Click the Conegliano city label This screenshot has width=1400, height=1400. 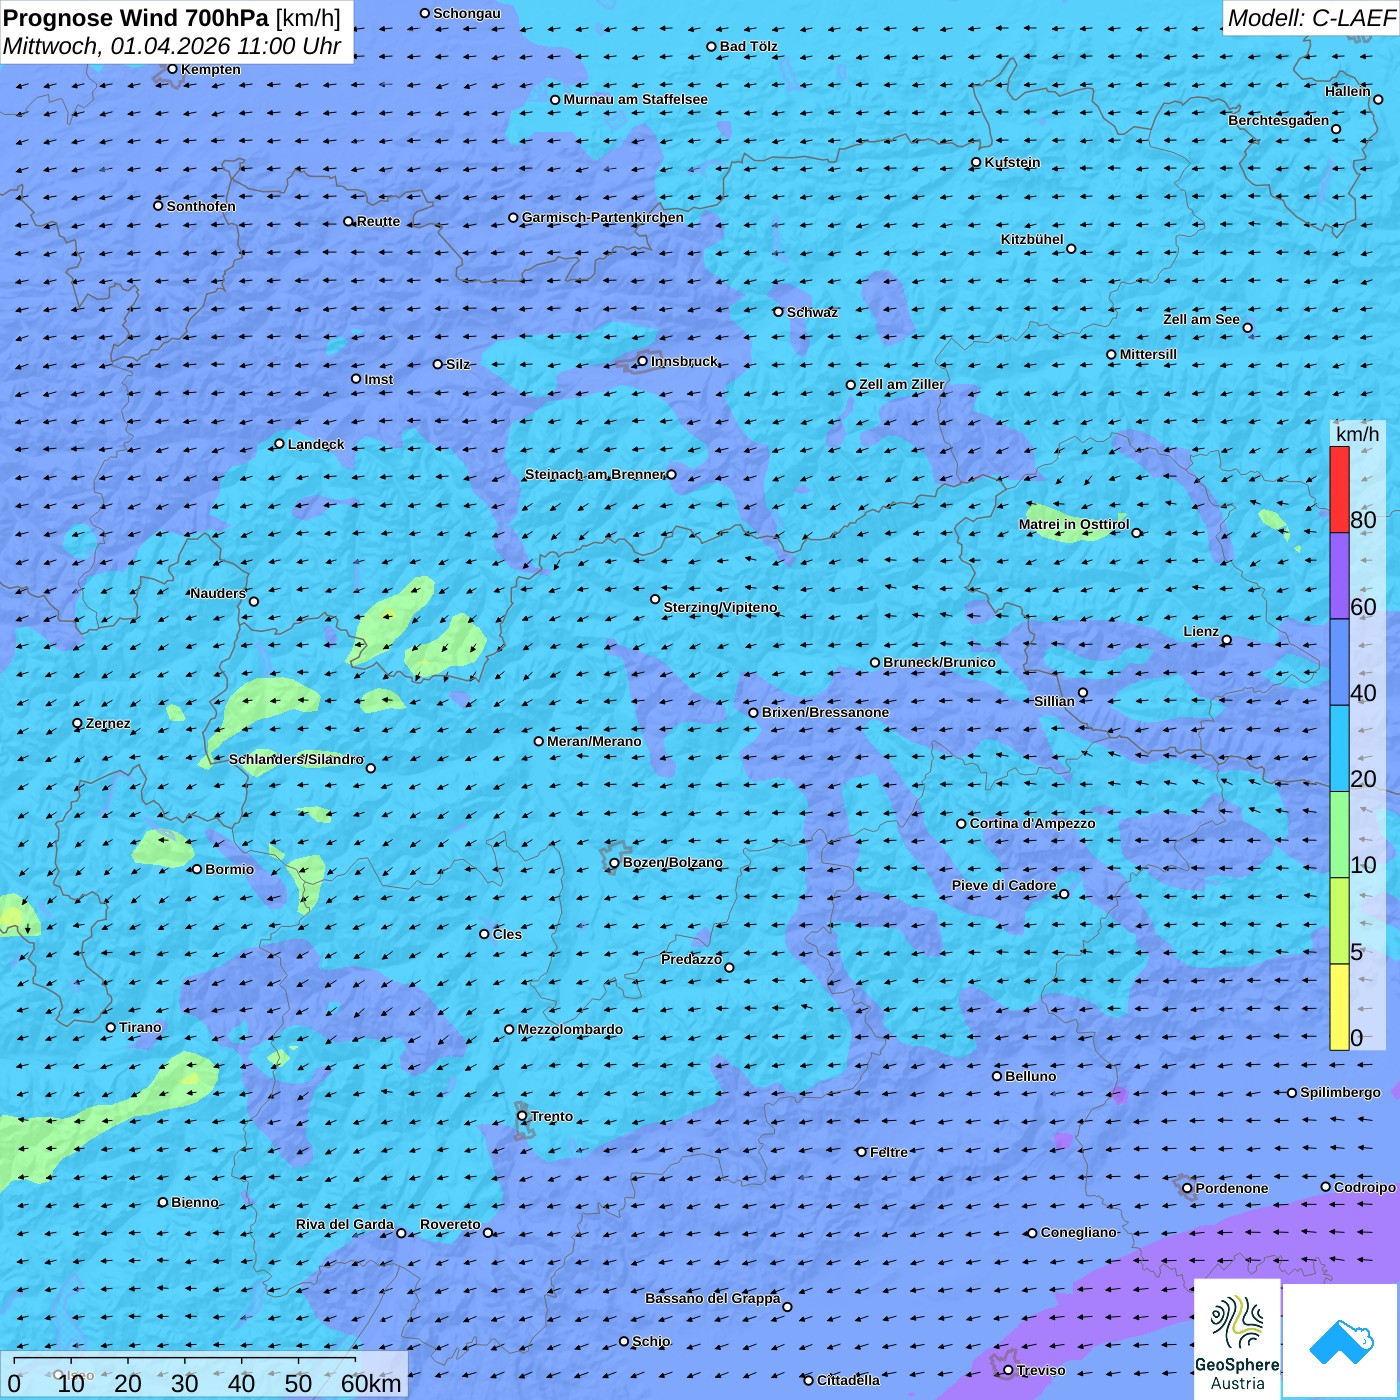click(1078, 1232)
